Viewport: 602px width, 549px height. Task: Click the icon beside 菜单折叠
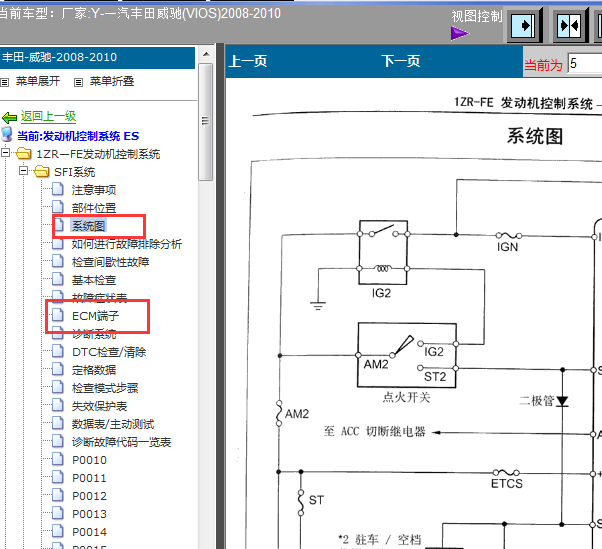pos(78,82)
